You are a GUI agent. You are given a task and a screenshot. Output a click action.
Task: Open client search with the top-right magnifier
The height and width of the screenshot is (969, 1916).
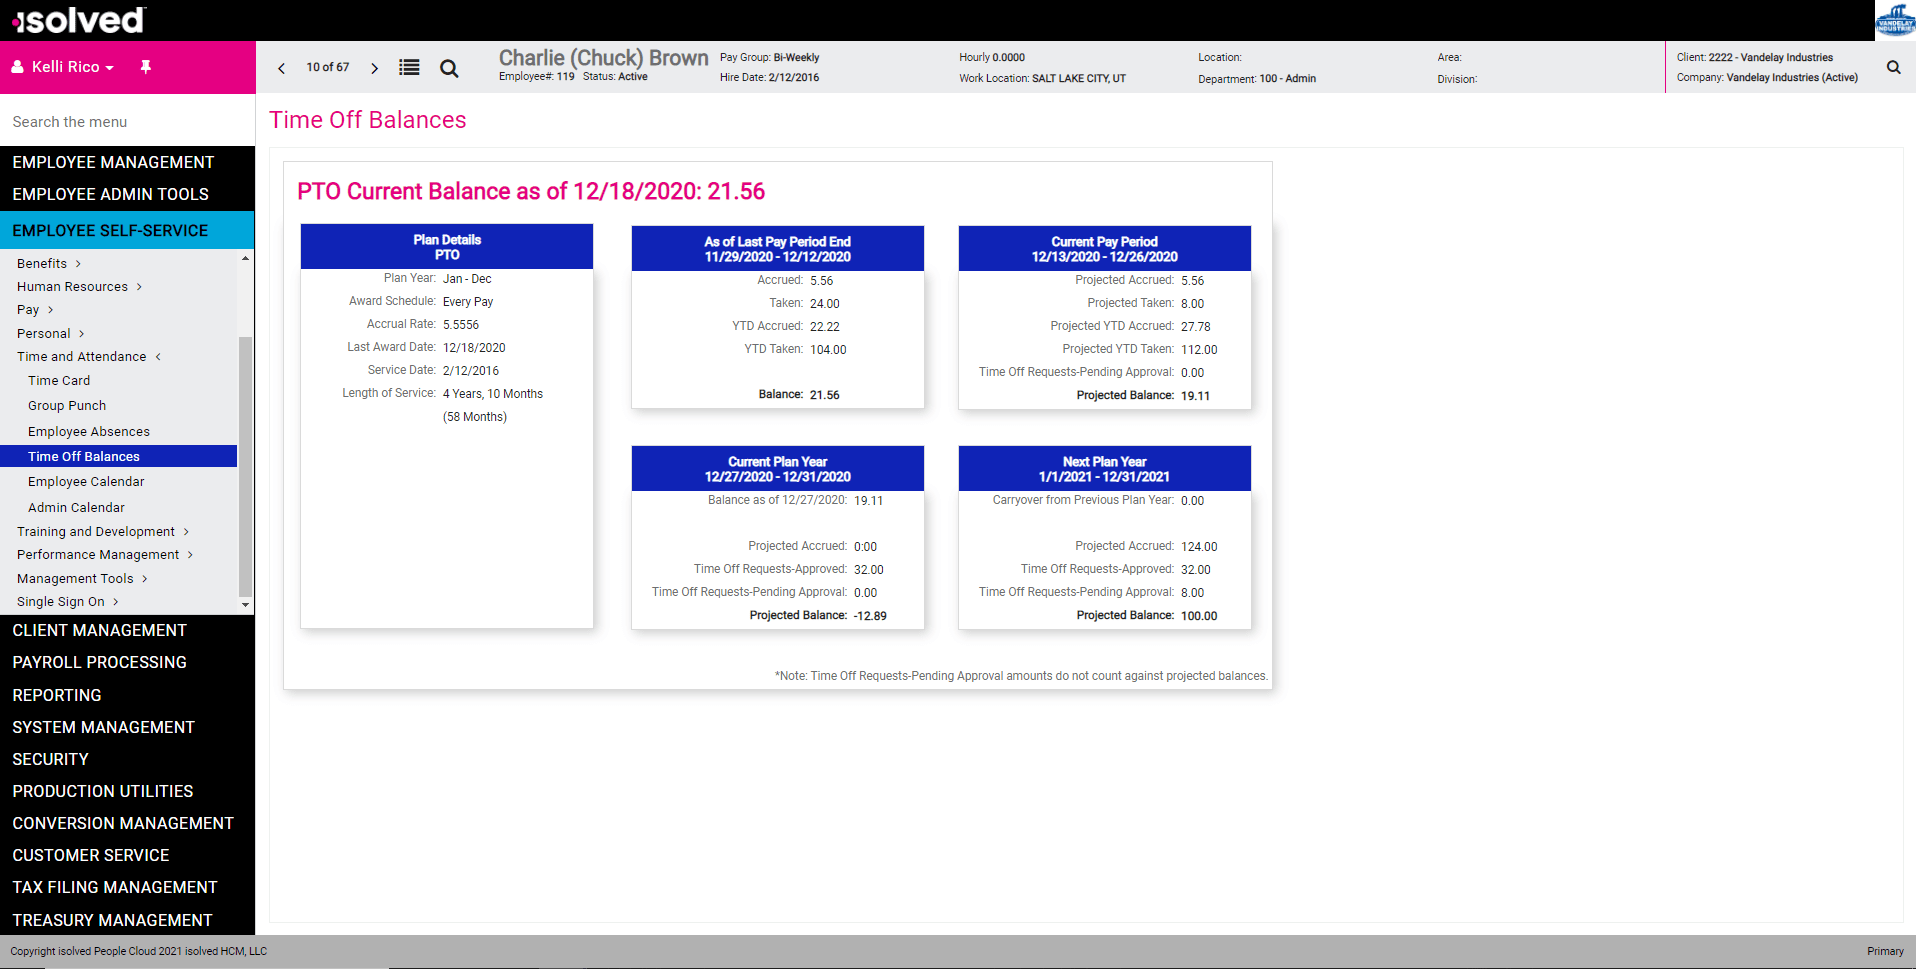(x=1893, y=67)
